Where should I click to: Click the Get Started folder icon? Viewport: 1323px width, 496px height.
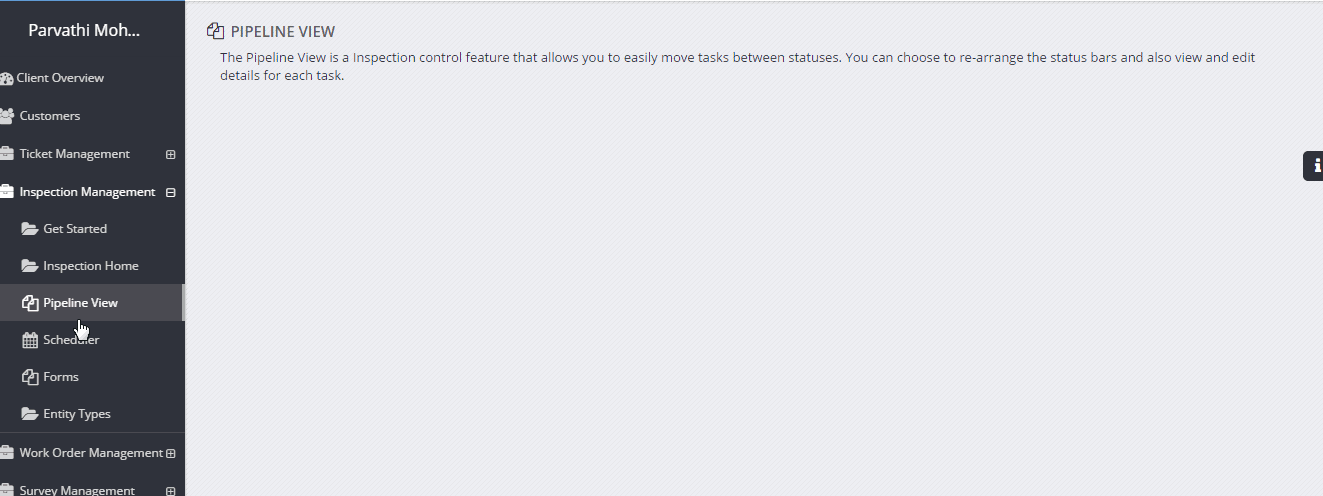[x=30, y=229]
